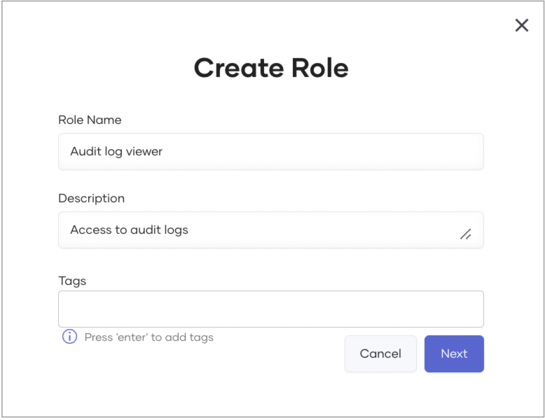
Task: Place cursor on 'Audit log viewer' text
Action: coord(116,152)
